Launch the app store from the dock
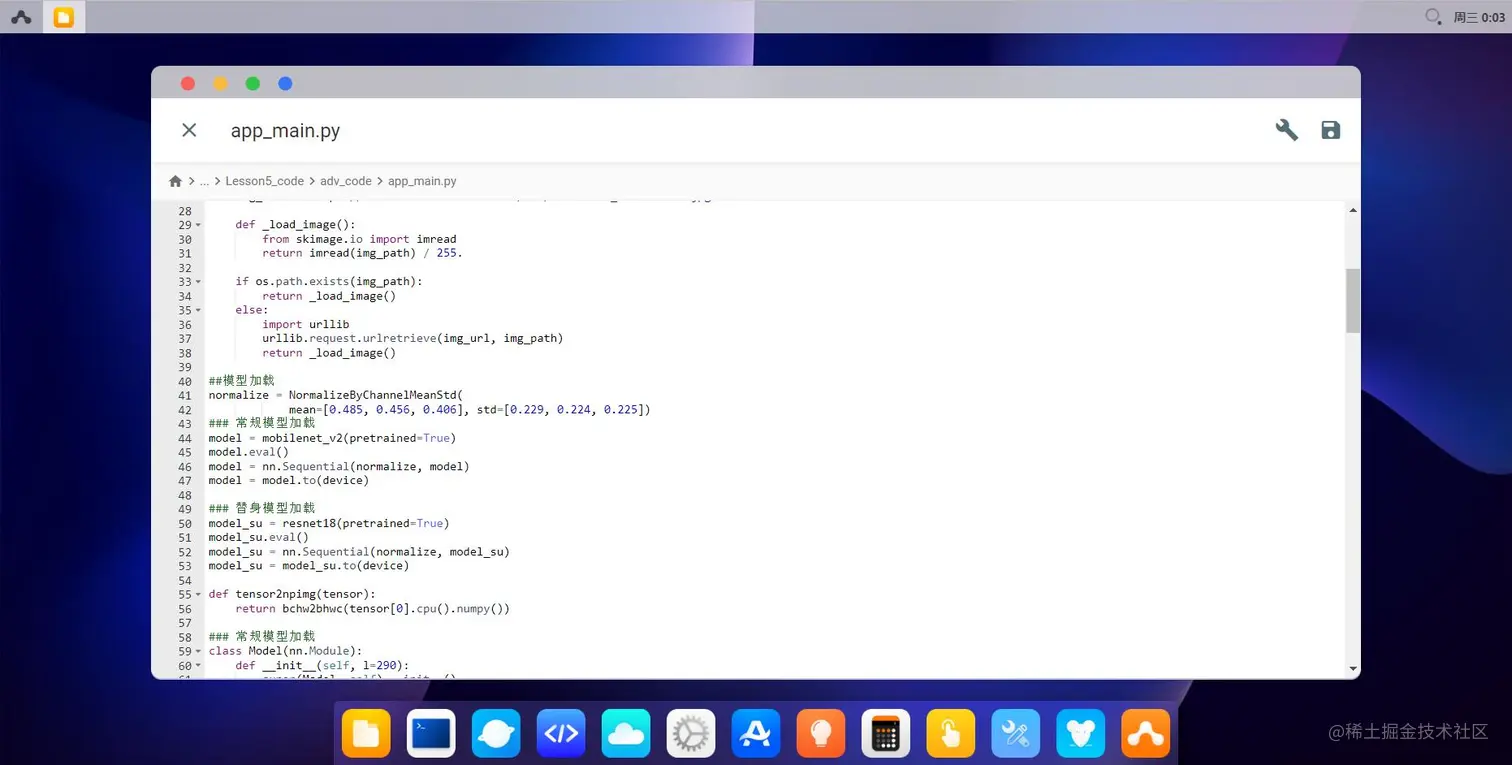This screenshot has height=765, width=1512. [756, 734]
